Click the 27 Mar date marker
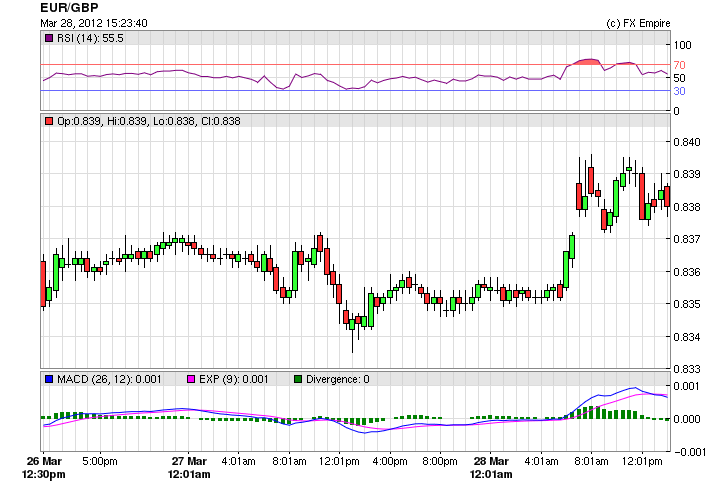Viewport: 710px width, 487px height. coord(188,461)
